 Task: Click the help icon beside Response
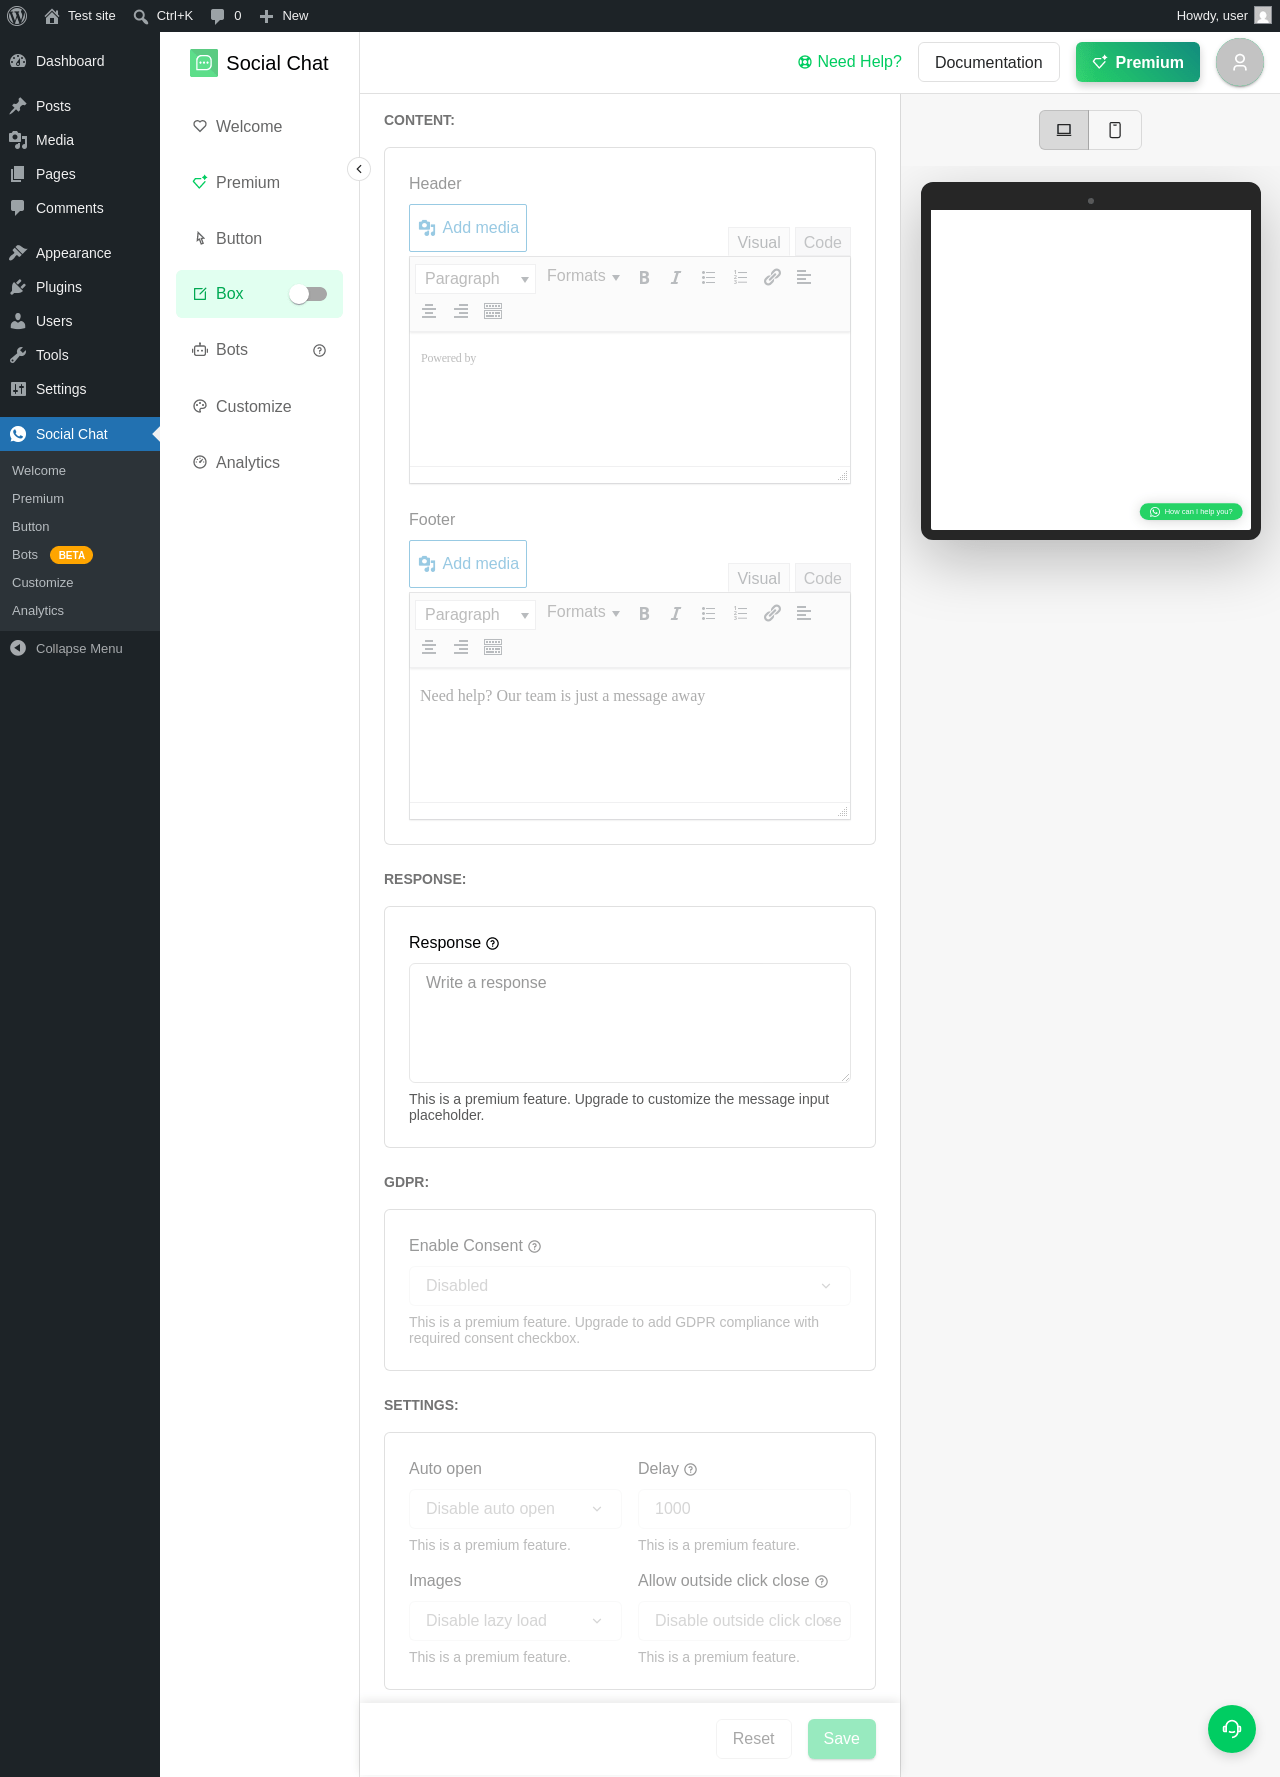[492, 944]
